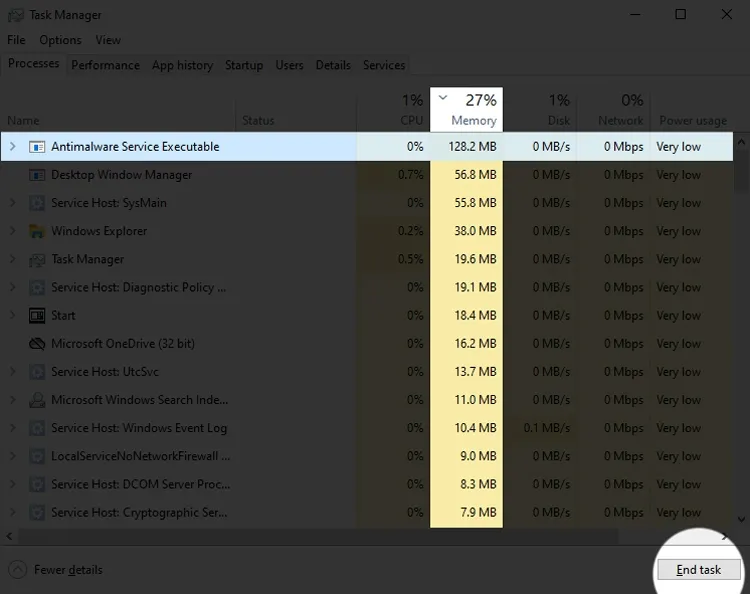Click the Microsoft OneDrive cloud icon
The height and width of the screenshot is (594, 750).
coord(37,344)
